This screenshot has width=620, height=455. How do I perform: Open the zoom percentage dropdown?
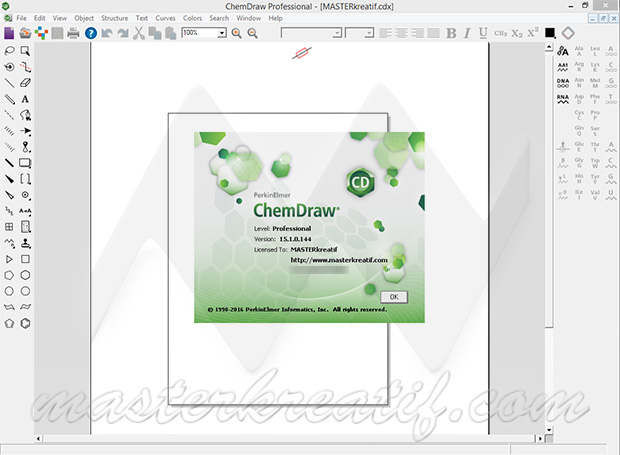click(x=222, y=33)
